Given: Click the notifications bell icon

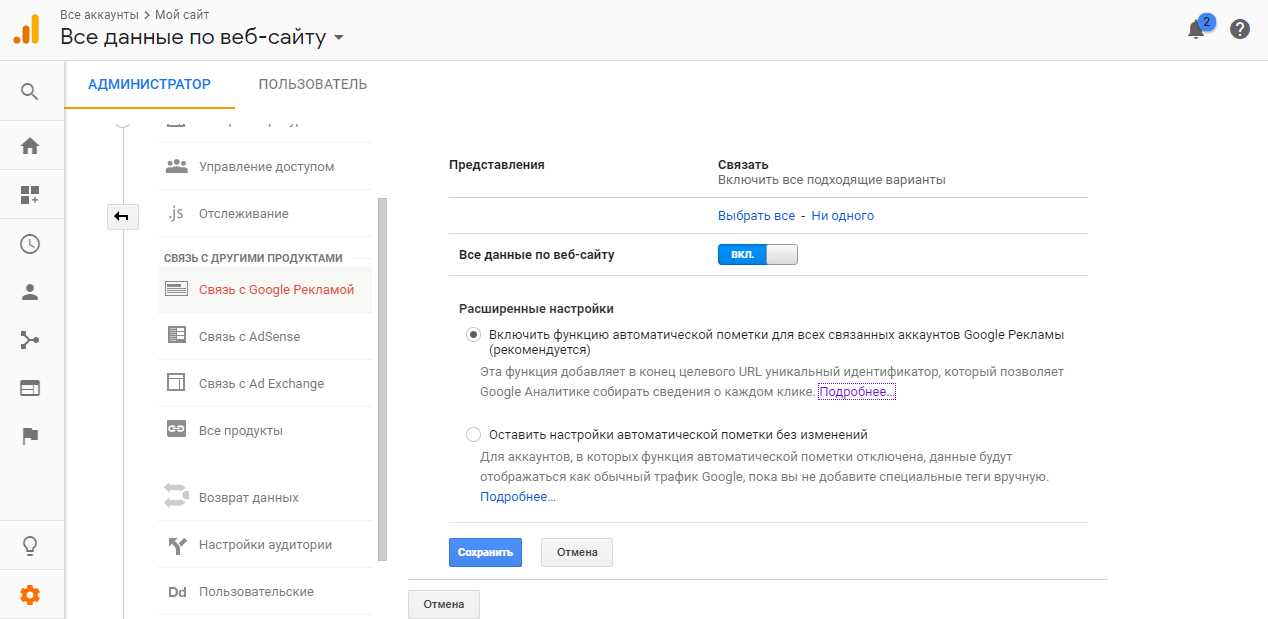Looking at the screenshot, I should pyautogui.click(x=1196, y=29).
